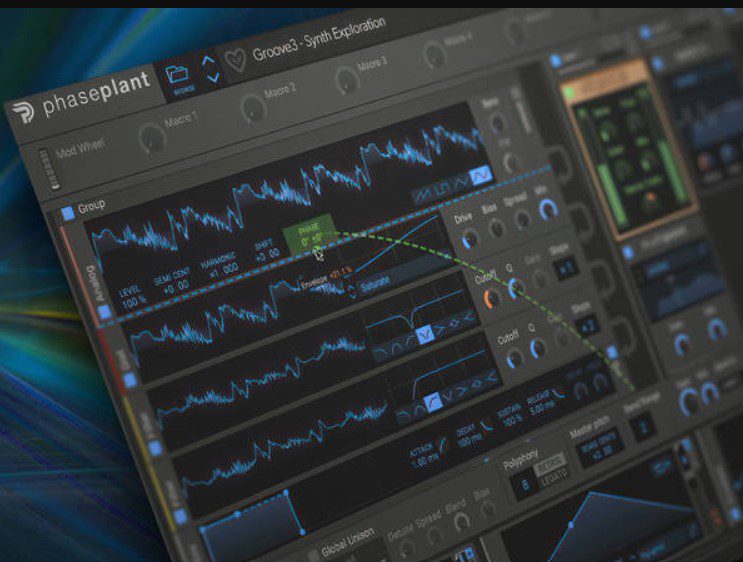Click the HARMONIC x1.000 value
The width and height of the screenshot is (743, 562).
219,266
